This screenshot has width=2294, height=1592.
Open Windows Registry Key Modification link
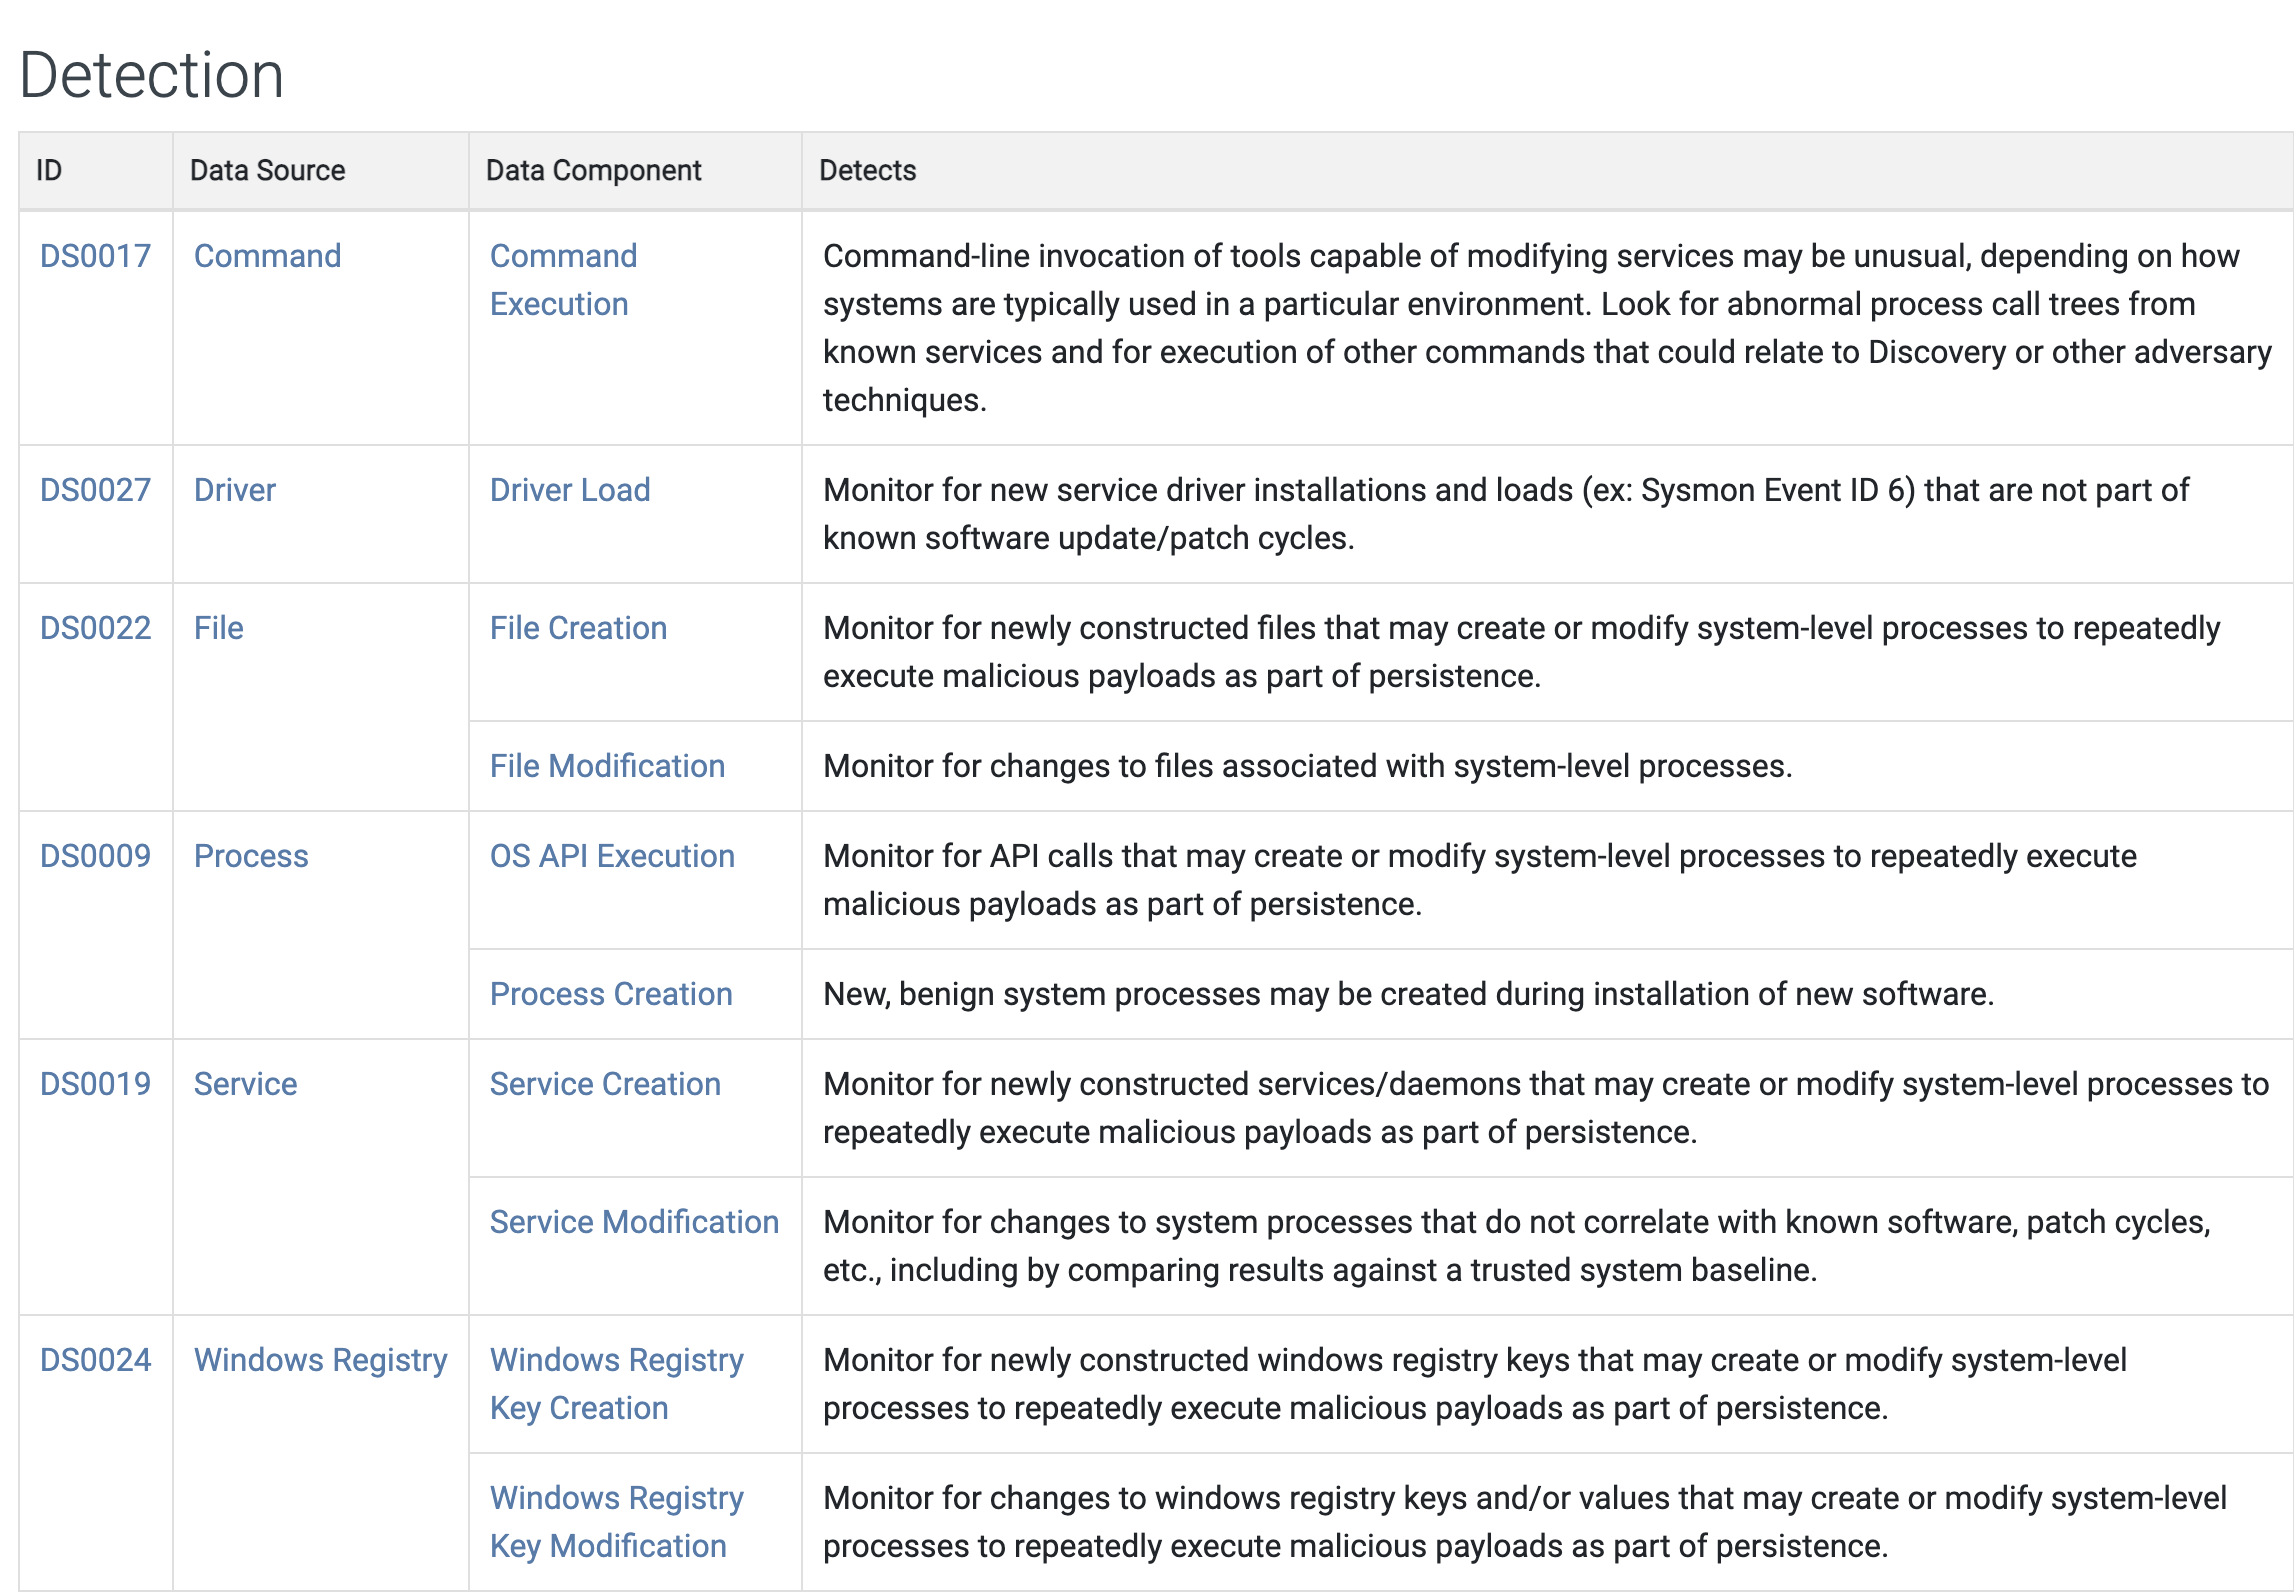tap(616, 1522)
